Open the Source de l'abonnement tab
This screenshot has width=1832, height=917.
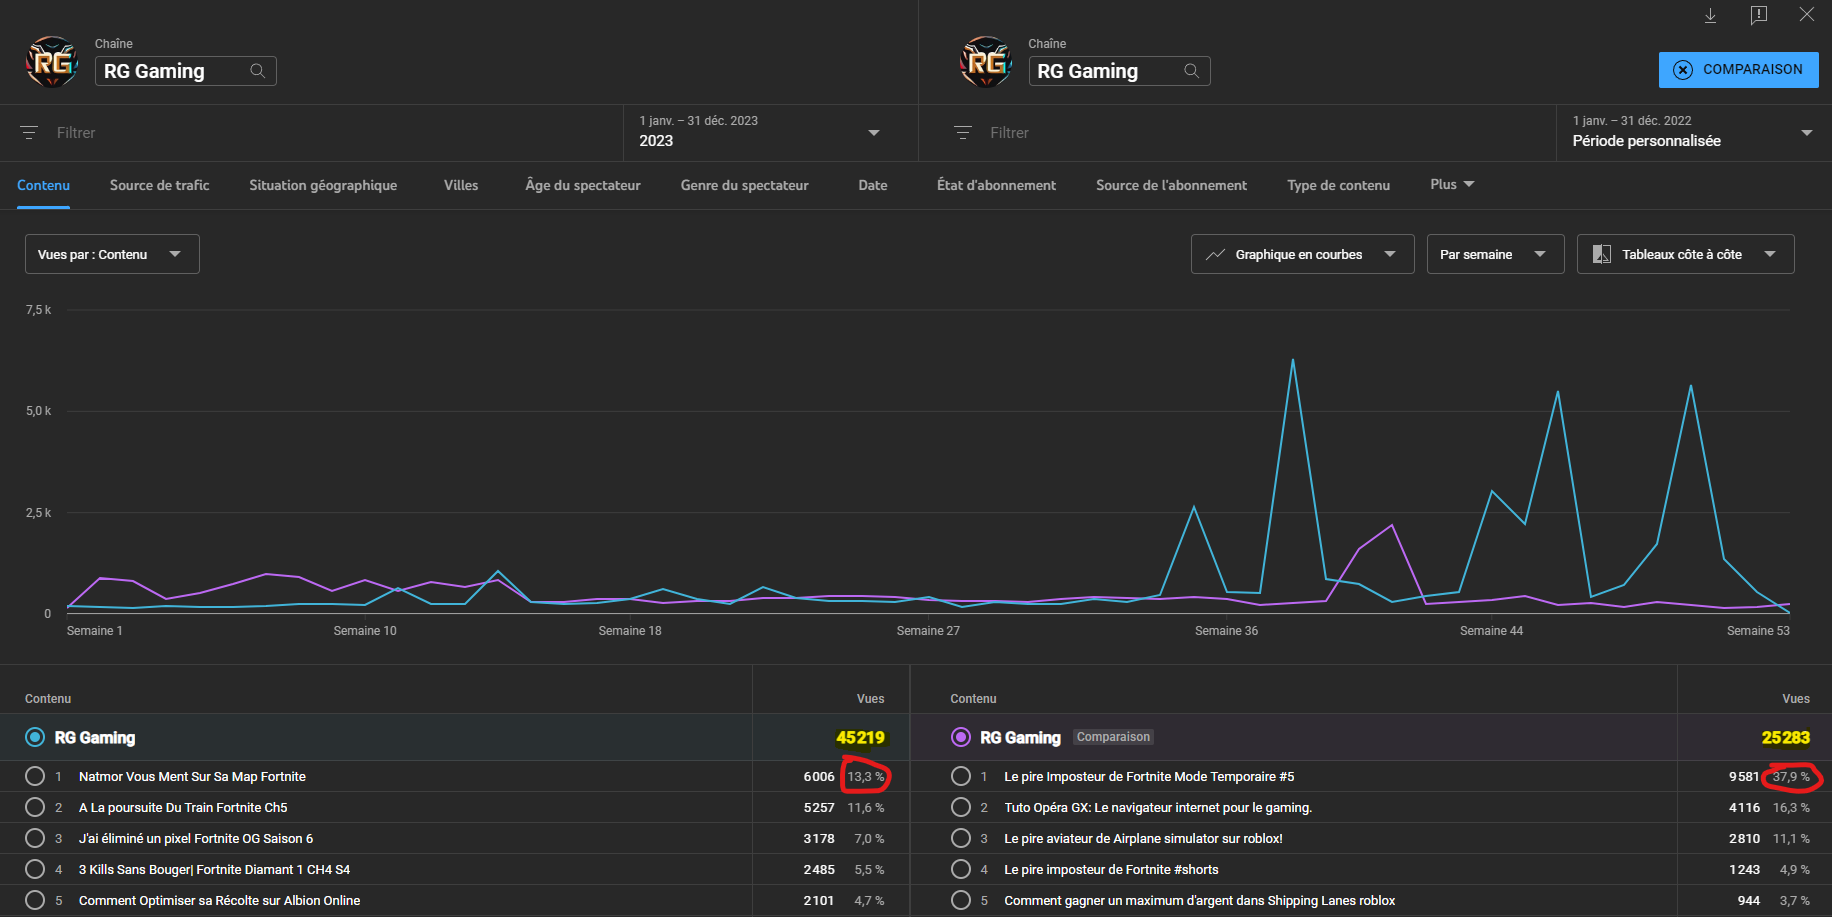click(1171, 186)
